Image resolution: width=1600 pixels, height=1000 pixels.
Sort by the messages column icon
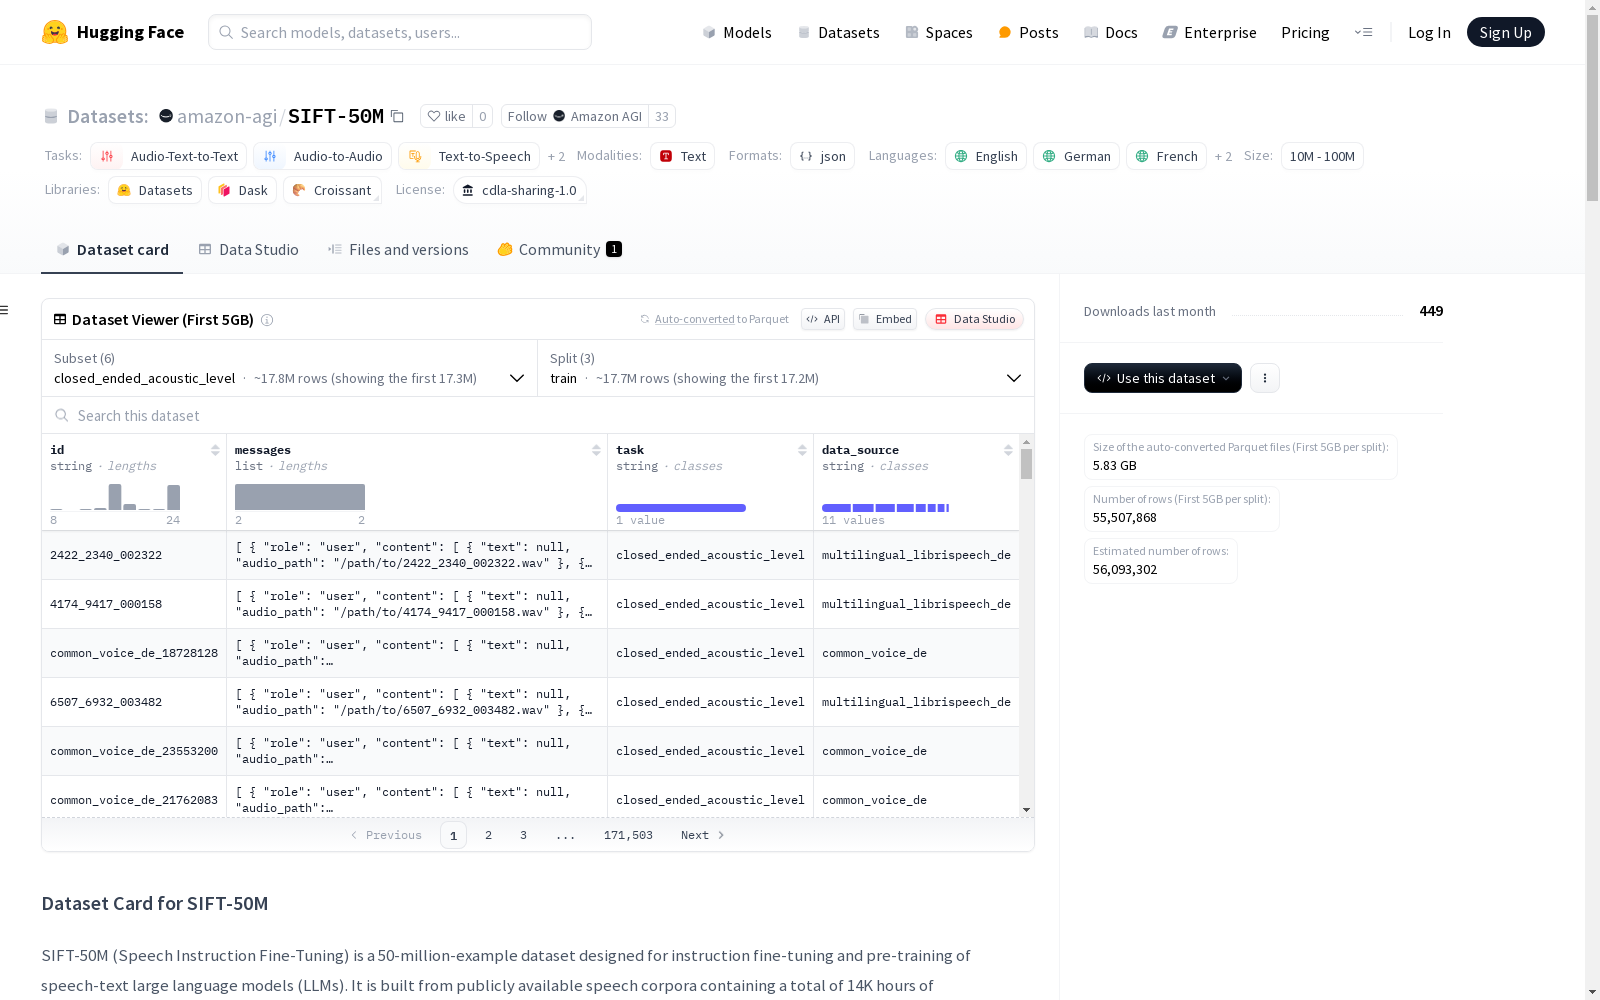pos(596,450)
